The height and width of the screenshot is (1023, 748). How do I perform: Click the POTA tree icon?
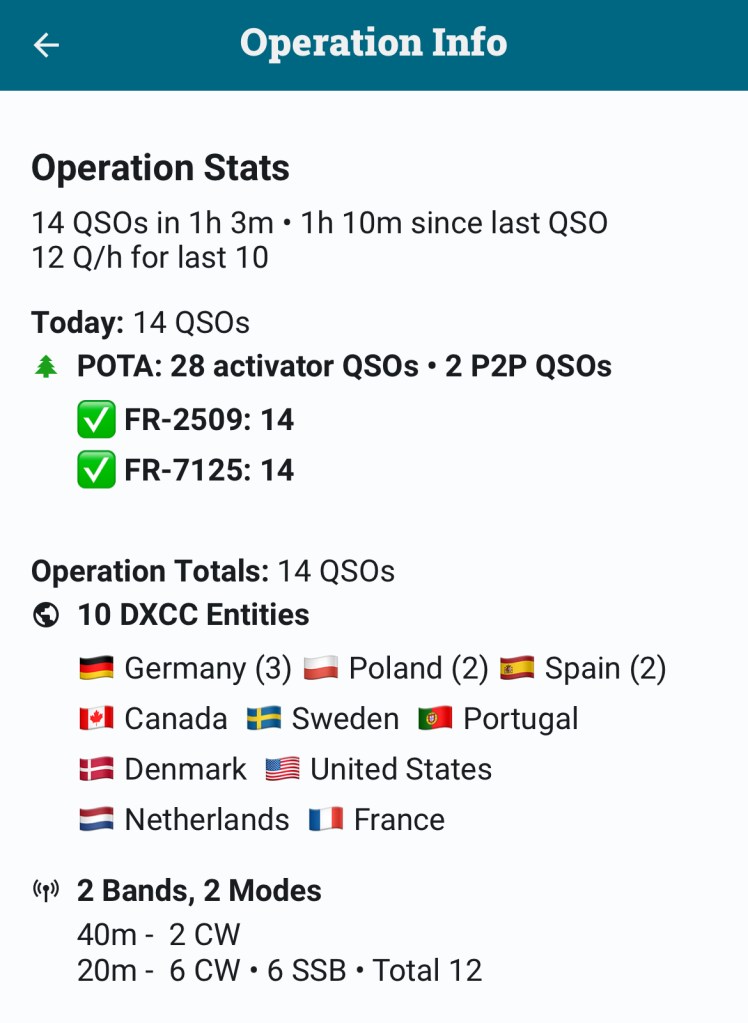click(x=46, y=367)
